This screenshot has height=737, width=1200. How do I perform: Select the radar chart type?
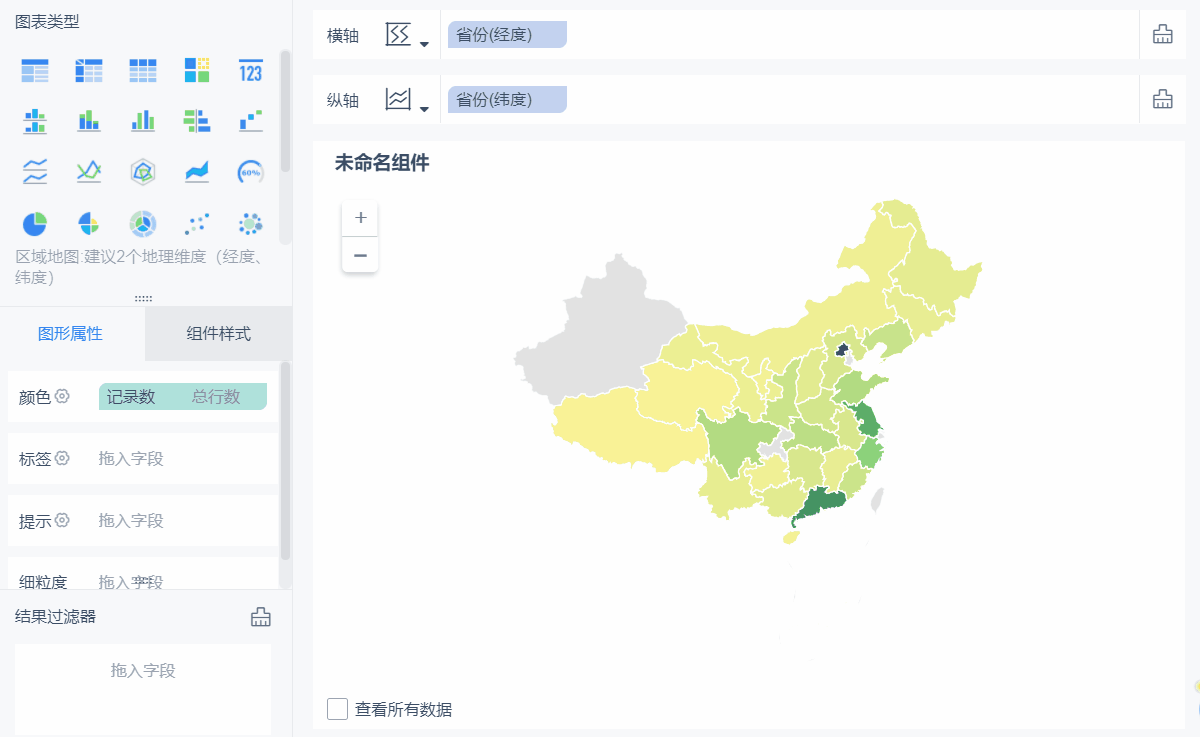coord(143,172)
